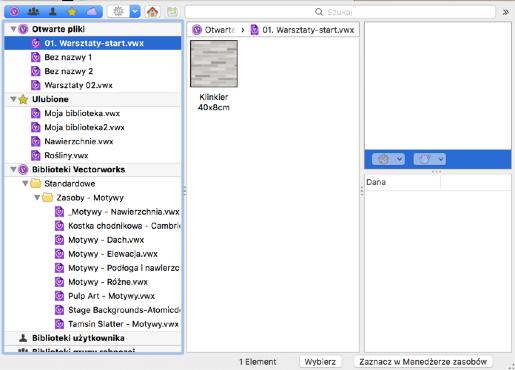This screenshot has width=515, height=370.
Task: Open the second preview render dropdown
Action: (x=430, y=159)
